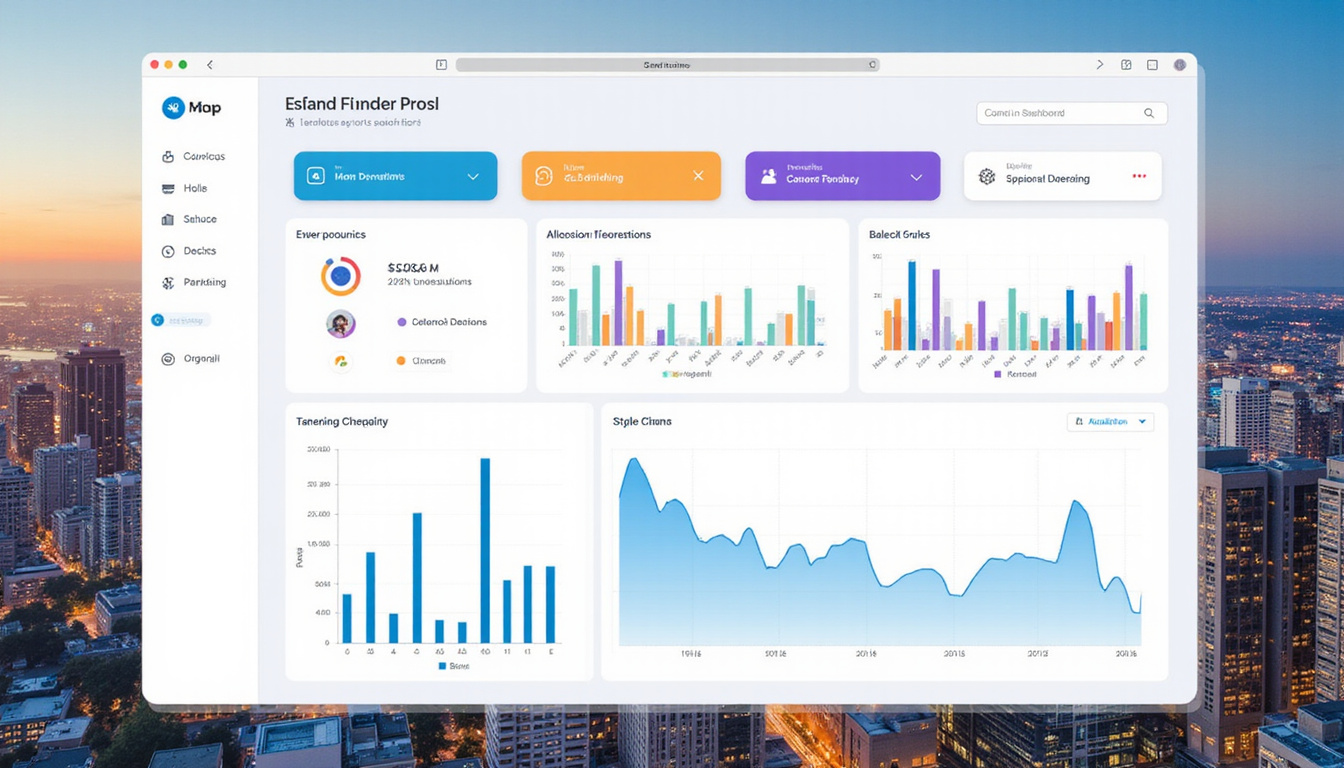This screenshot has width=1344, height=768.
Task: Expand the blue Mon Demations dropdown
Action: pos(473,176)
